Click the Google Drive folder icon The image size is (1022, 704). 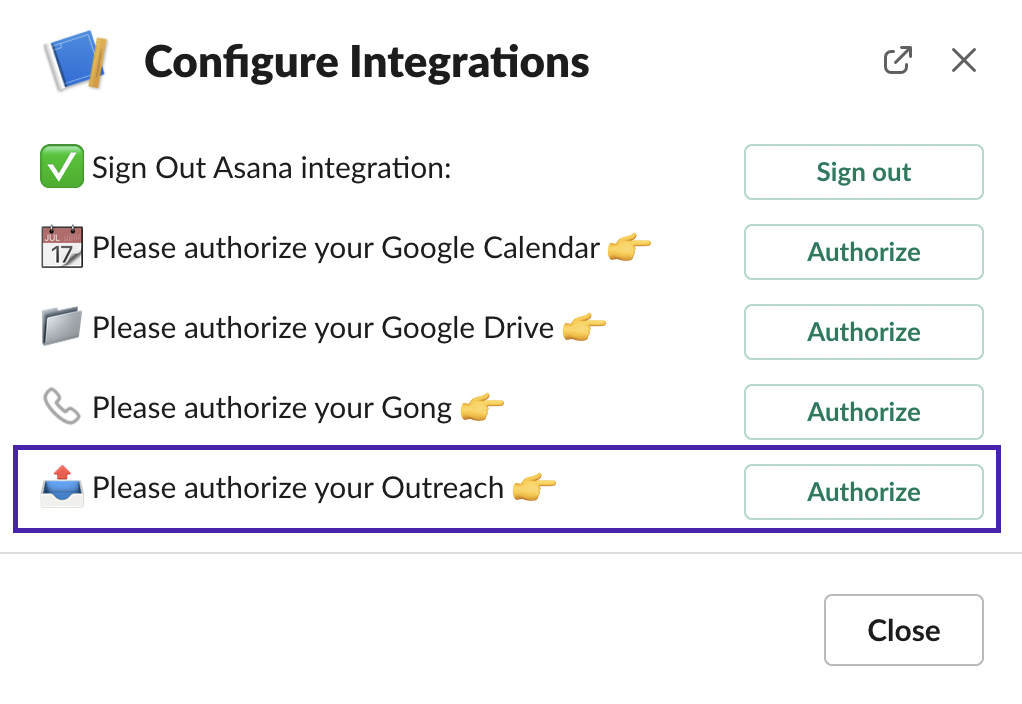tap(62, 327)
